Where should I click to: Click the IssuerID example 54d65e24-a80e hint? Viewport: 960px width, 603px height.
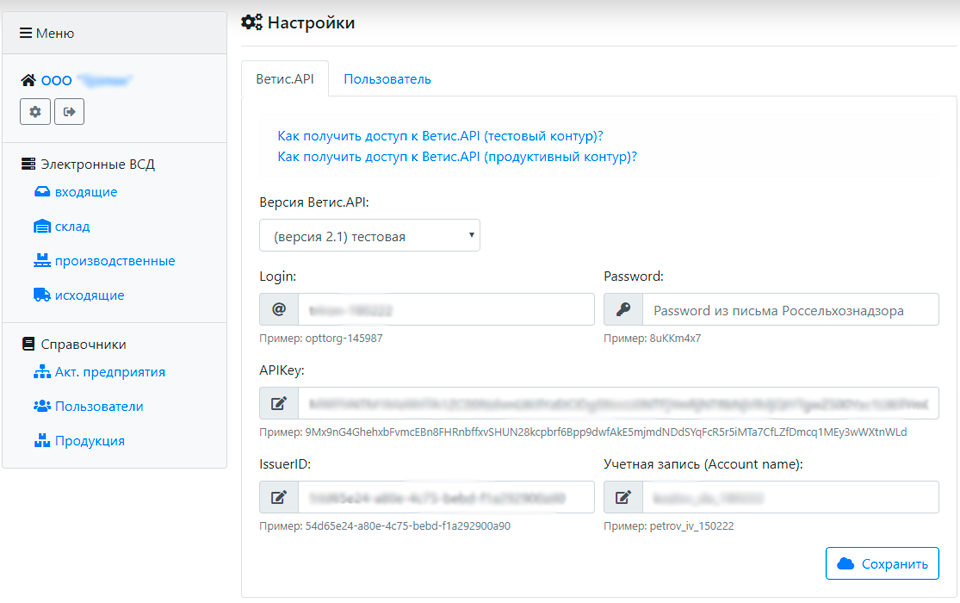(384, 526)
